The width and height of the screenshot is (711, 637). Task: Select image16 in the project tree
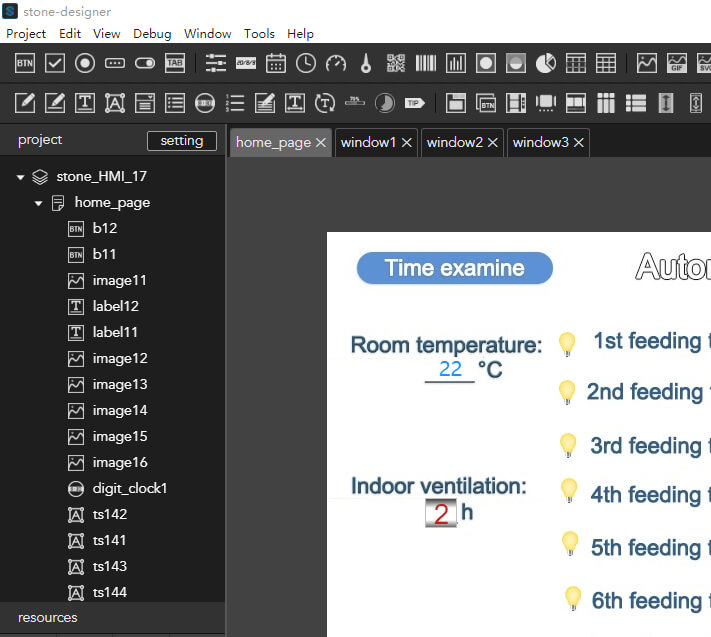120,463
